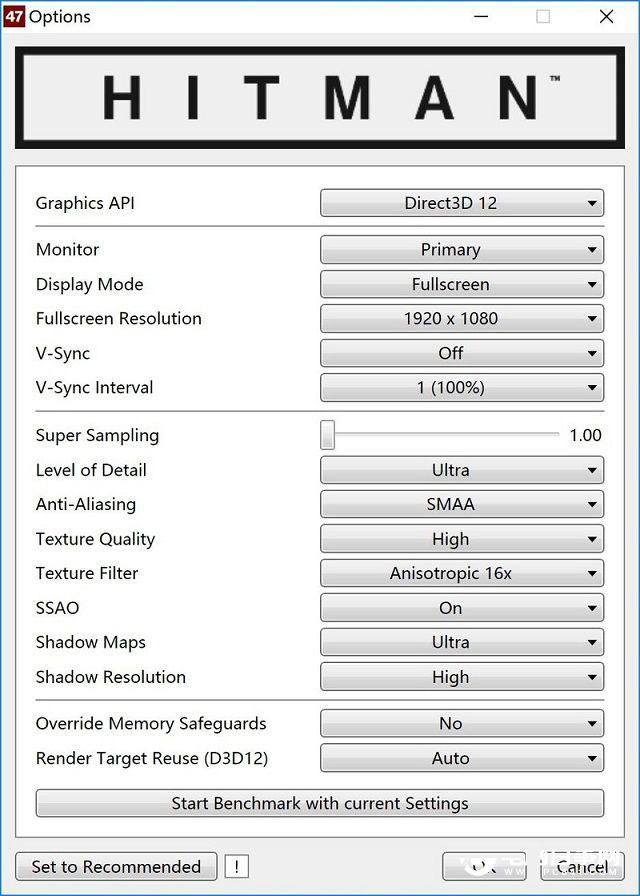Click the Set to Recommended button
The height and width of the screenshot is (896, 640).
coord(116,866)
